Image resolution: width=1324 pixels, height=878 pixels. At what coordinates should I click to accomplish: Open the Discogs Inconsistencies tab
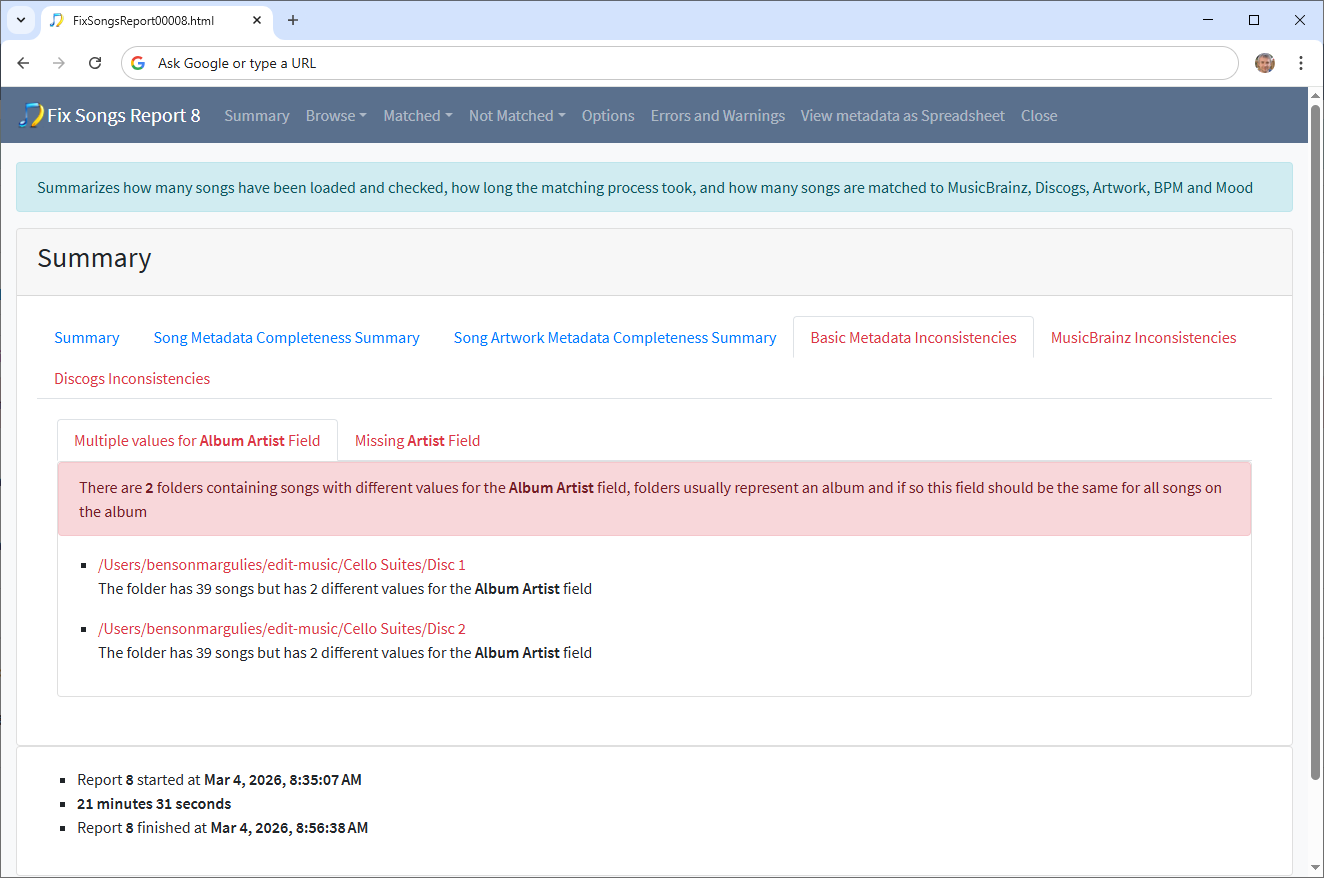(x=132, y=379)
